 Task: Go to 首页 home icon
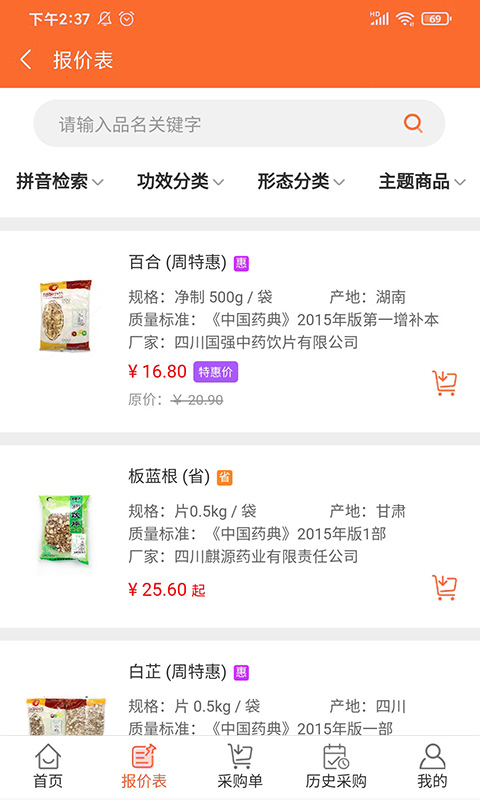click(48, 766)
